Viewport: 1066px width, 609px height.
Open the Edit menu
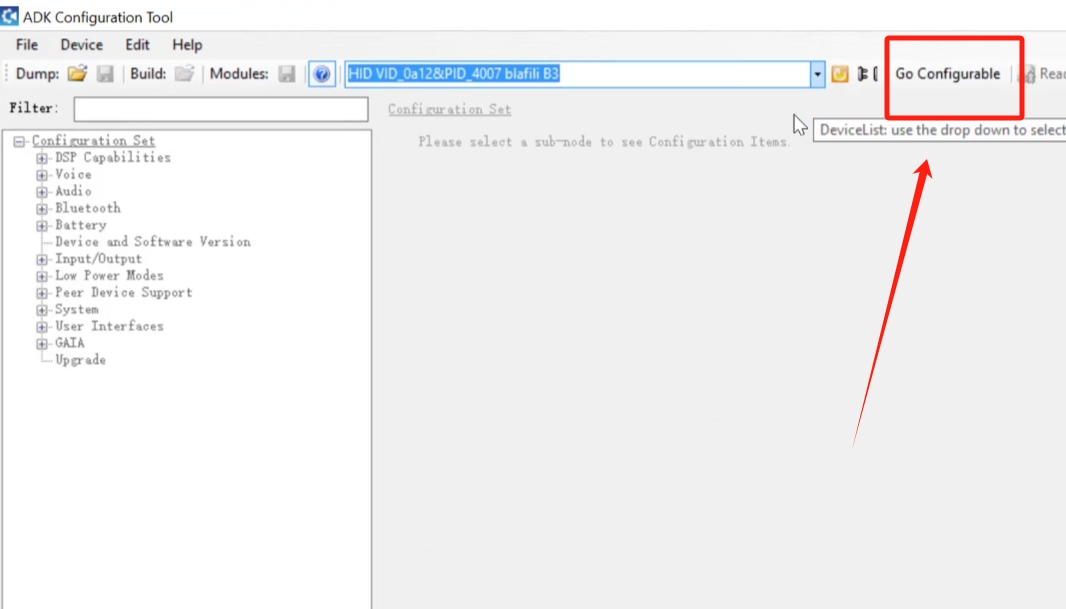click(137, 45)
